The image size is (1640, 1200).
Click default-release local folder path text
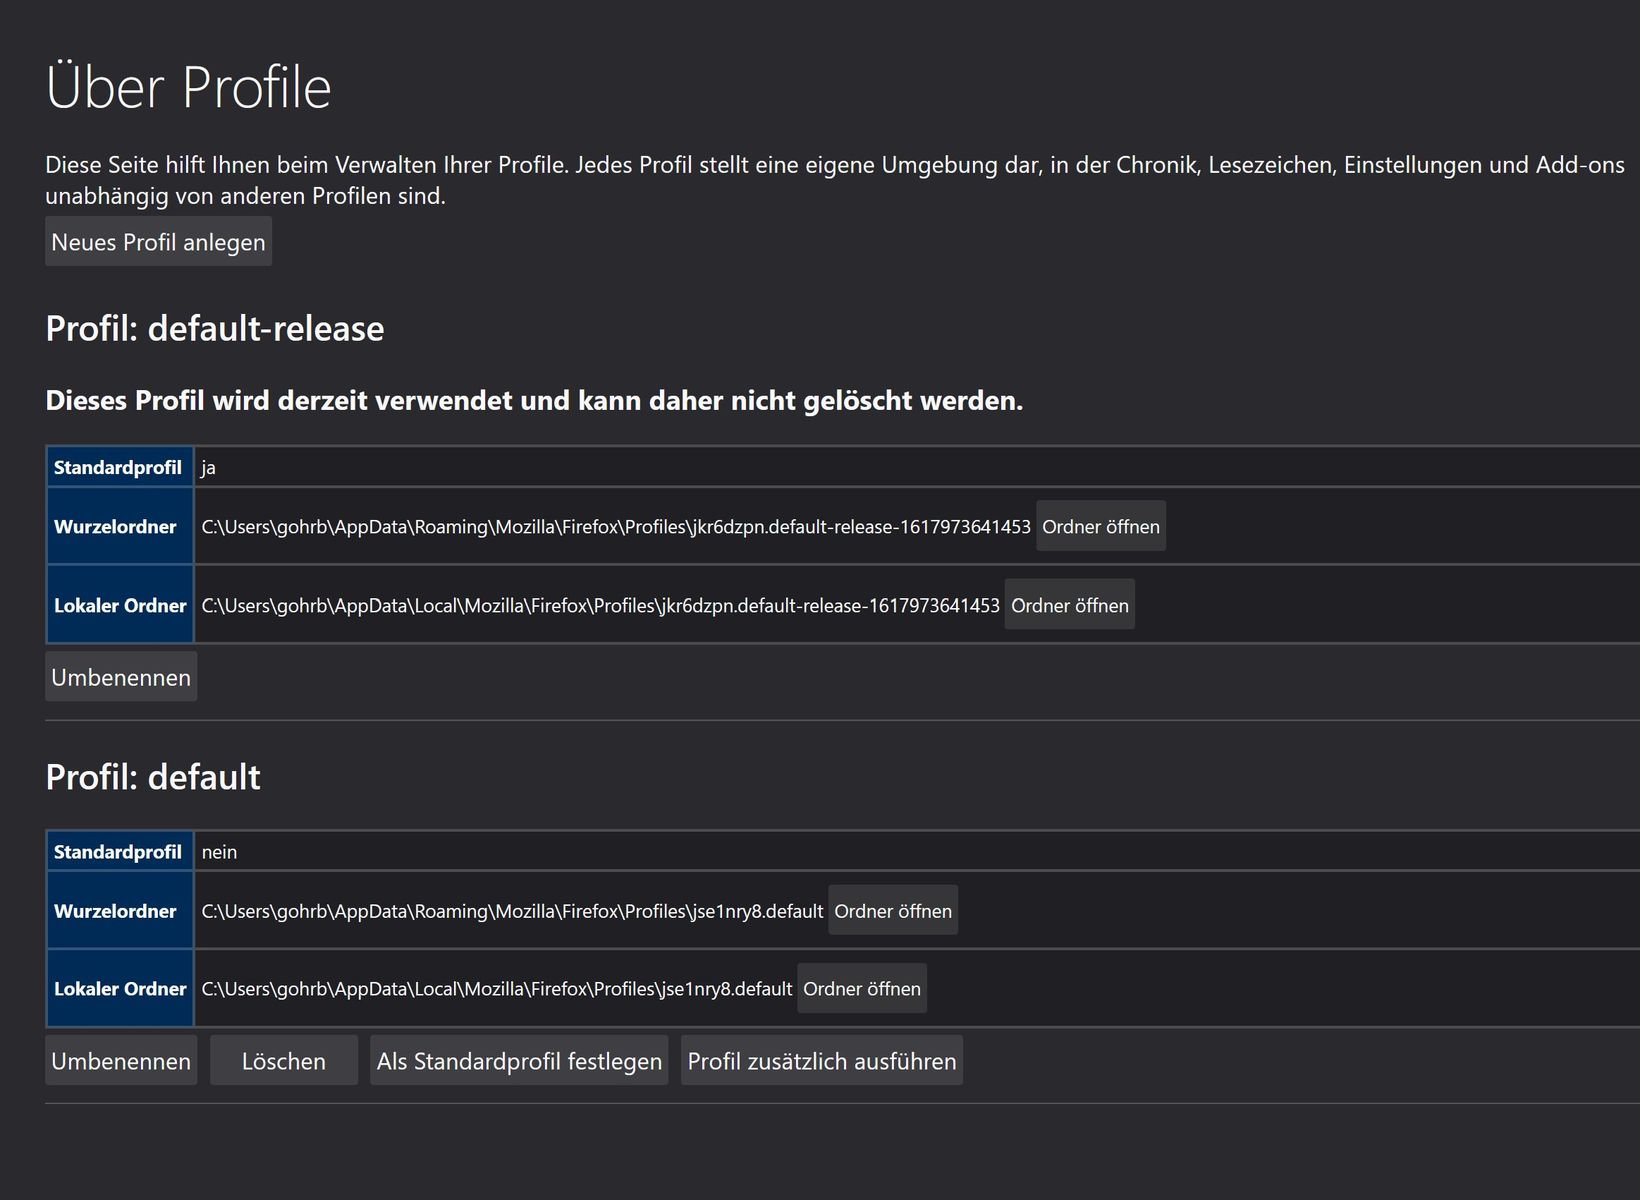click(600, 606)
